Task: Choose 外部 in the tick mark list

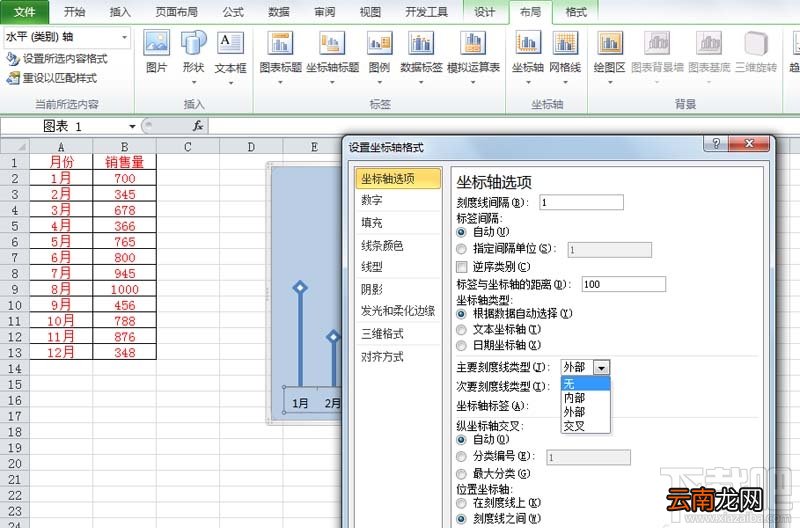Action: coord(585,412)
